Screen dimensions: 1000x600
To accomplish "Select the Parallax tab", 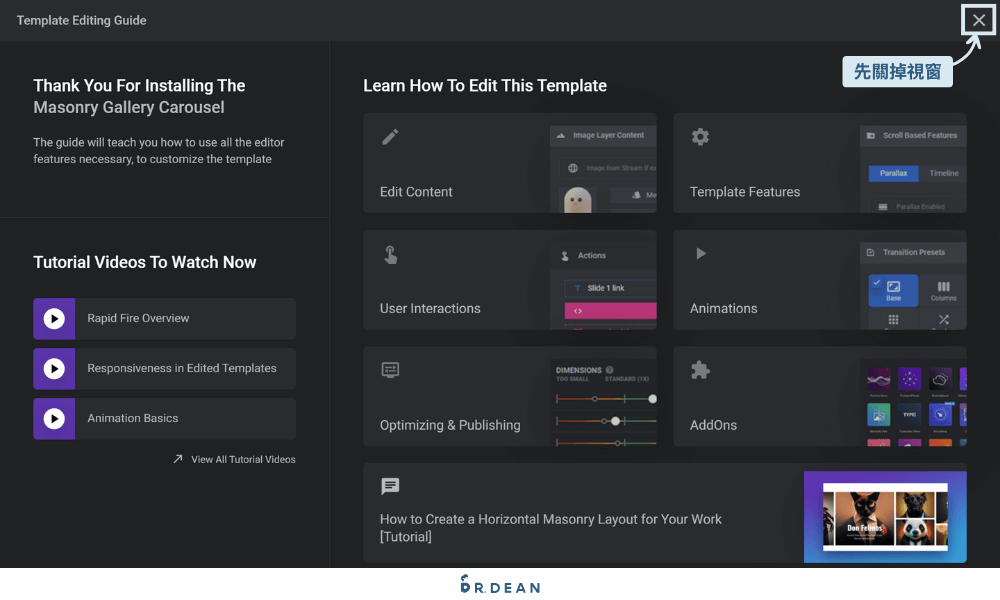I will pos(894,173).
